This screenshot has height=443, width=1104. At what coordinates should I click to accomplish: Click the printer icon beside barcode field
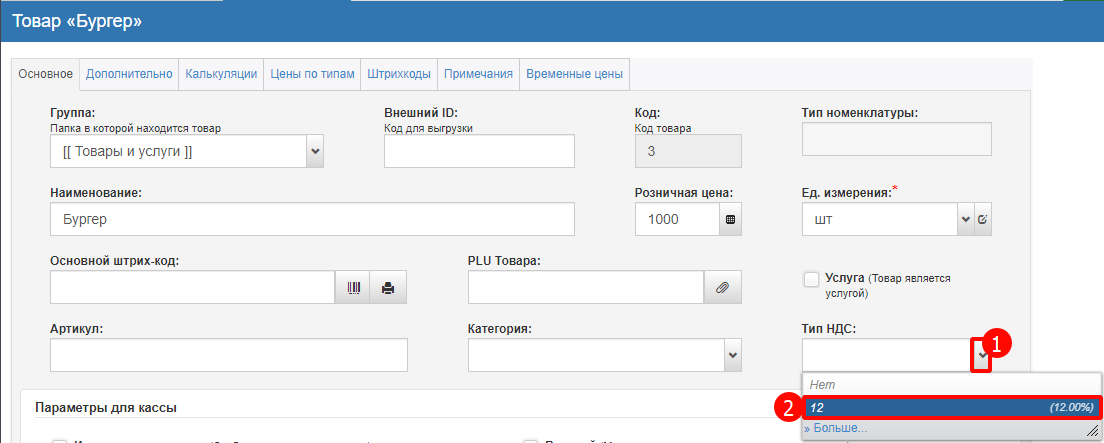pos(388,288)
